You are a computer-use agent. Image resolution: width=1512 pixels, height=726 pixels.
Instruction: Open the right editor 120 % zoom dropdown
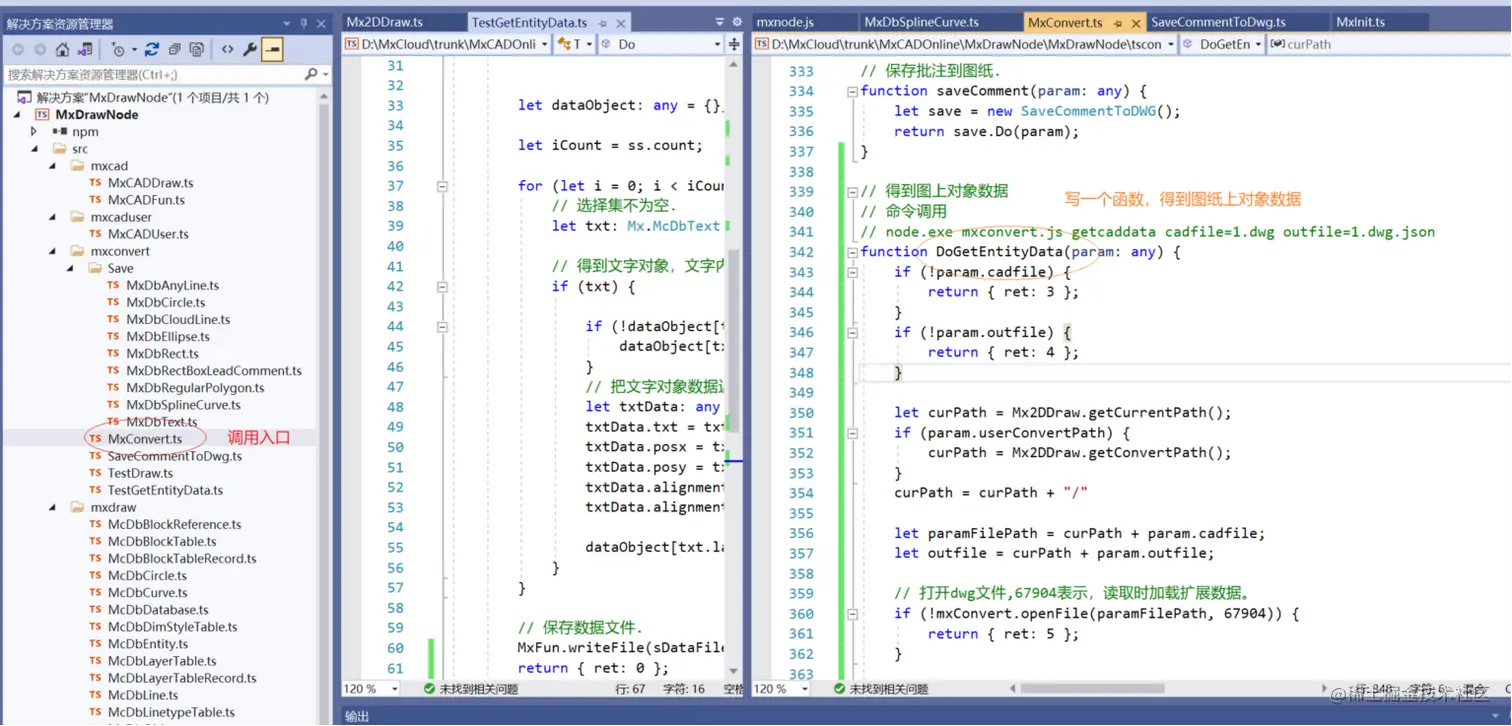click(x=804, y=689)
